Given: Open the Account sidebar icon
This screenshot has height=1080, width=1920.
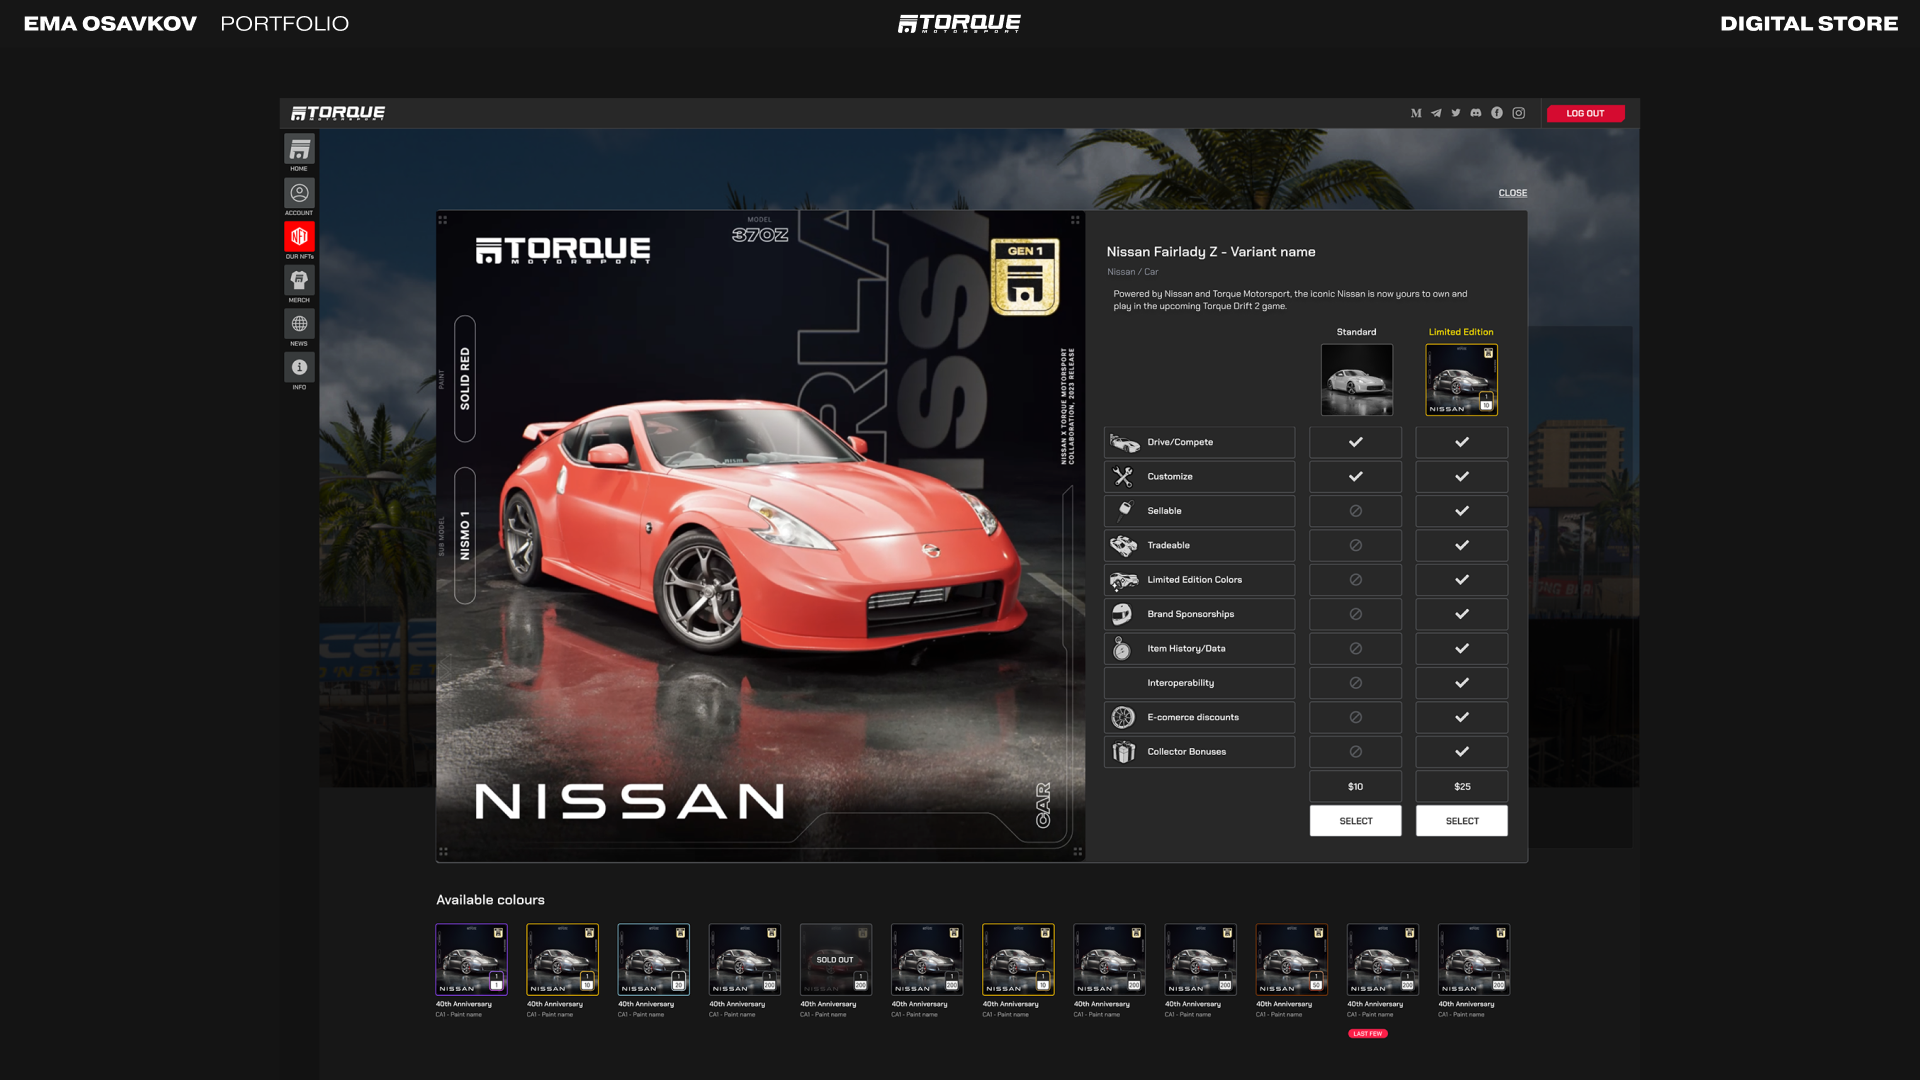Looking at the screenshot, I should pos(299,193).
